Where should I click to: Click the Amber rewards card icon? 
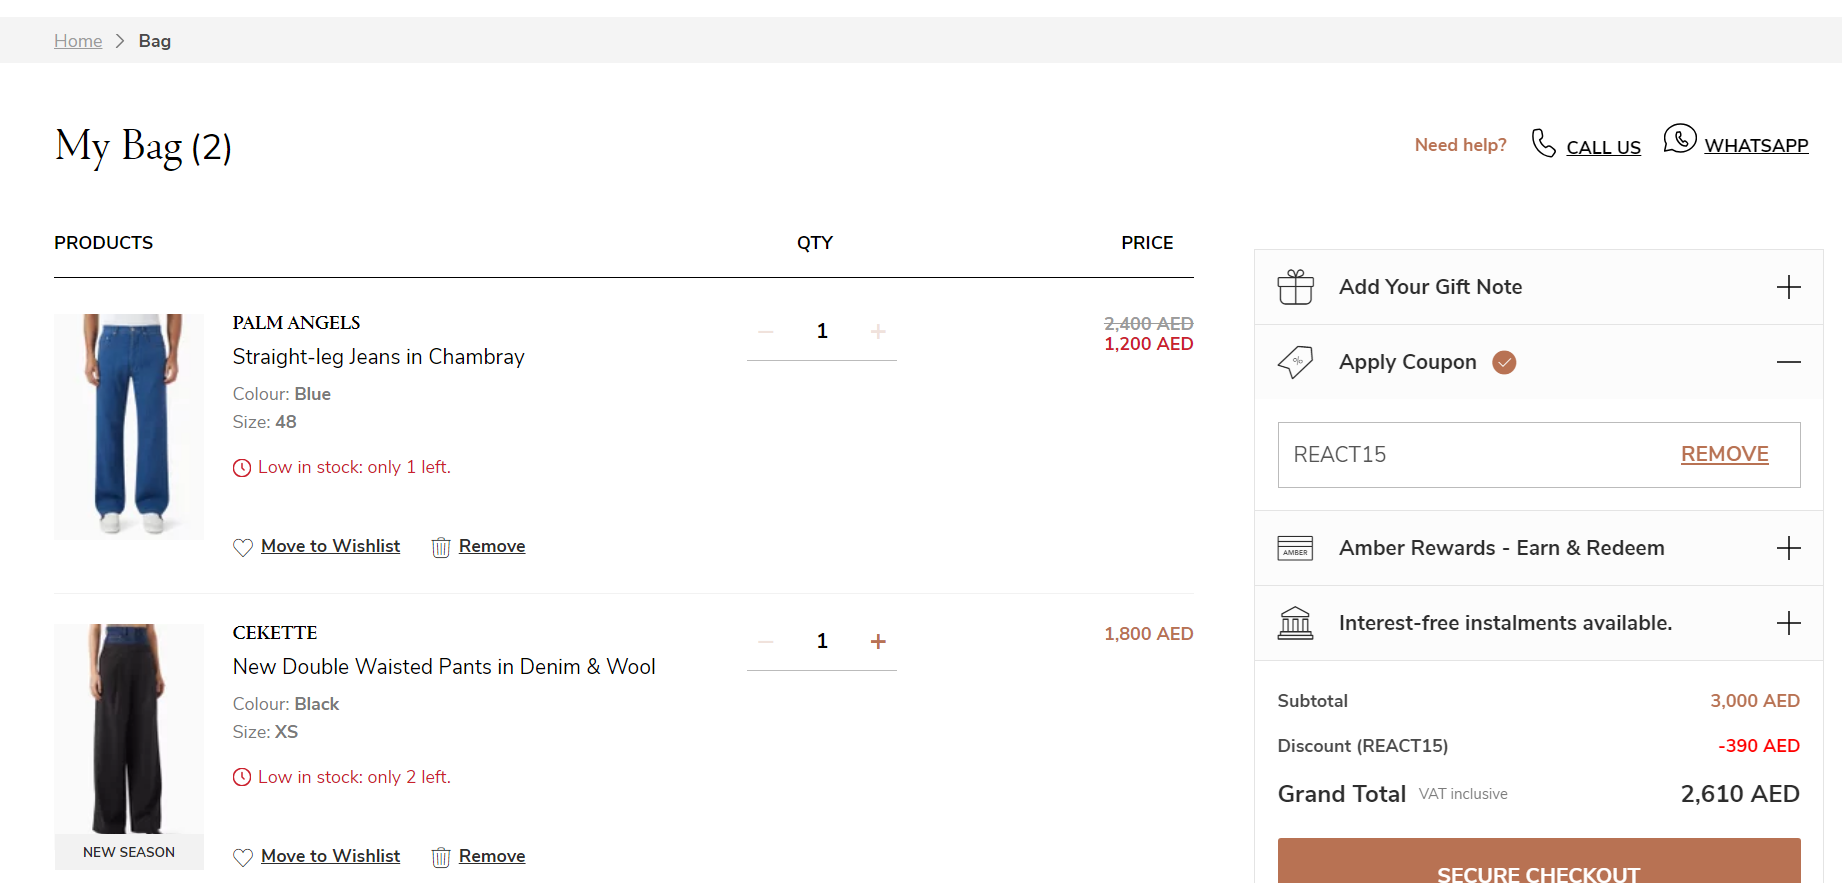[1296, 548]
